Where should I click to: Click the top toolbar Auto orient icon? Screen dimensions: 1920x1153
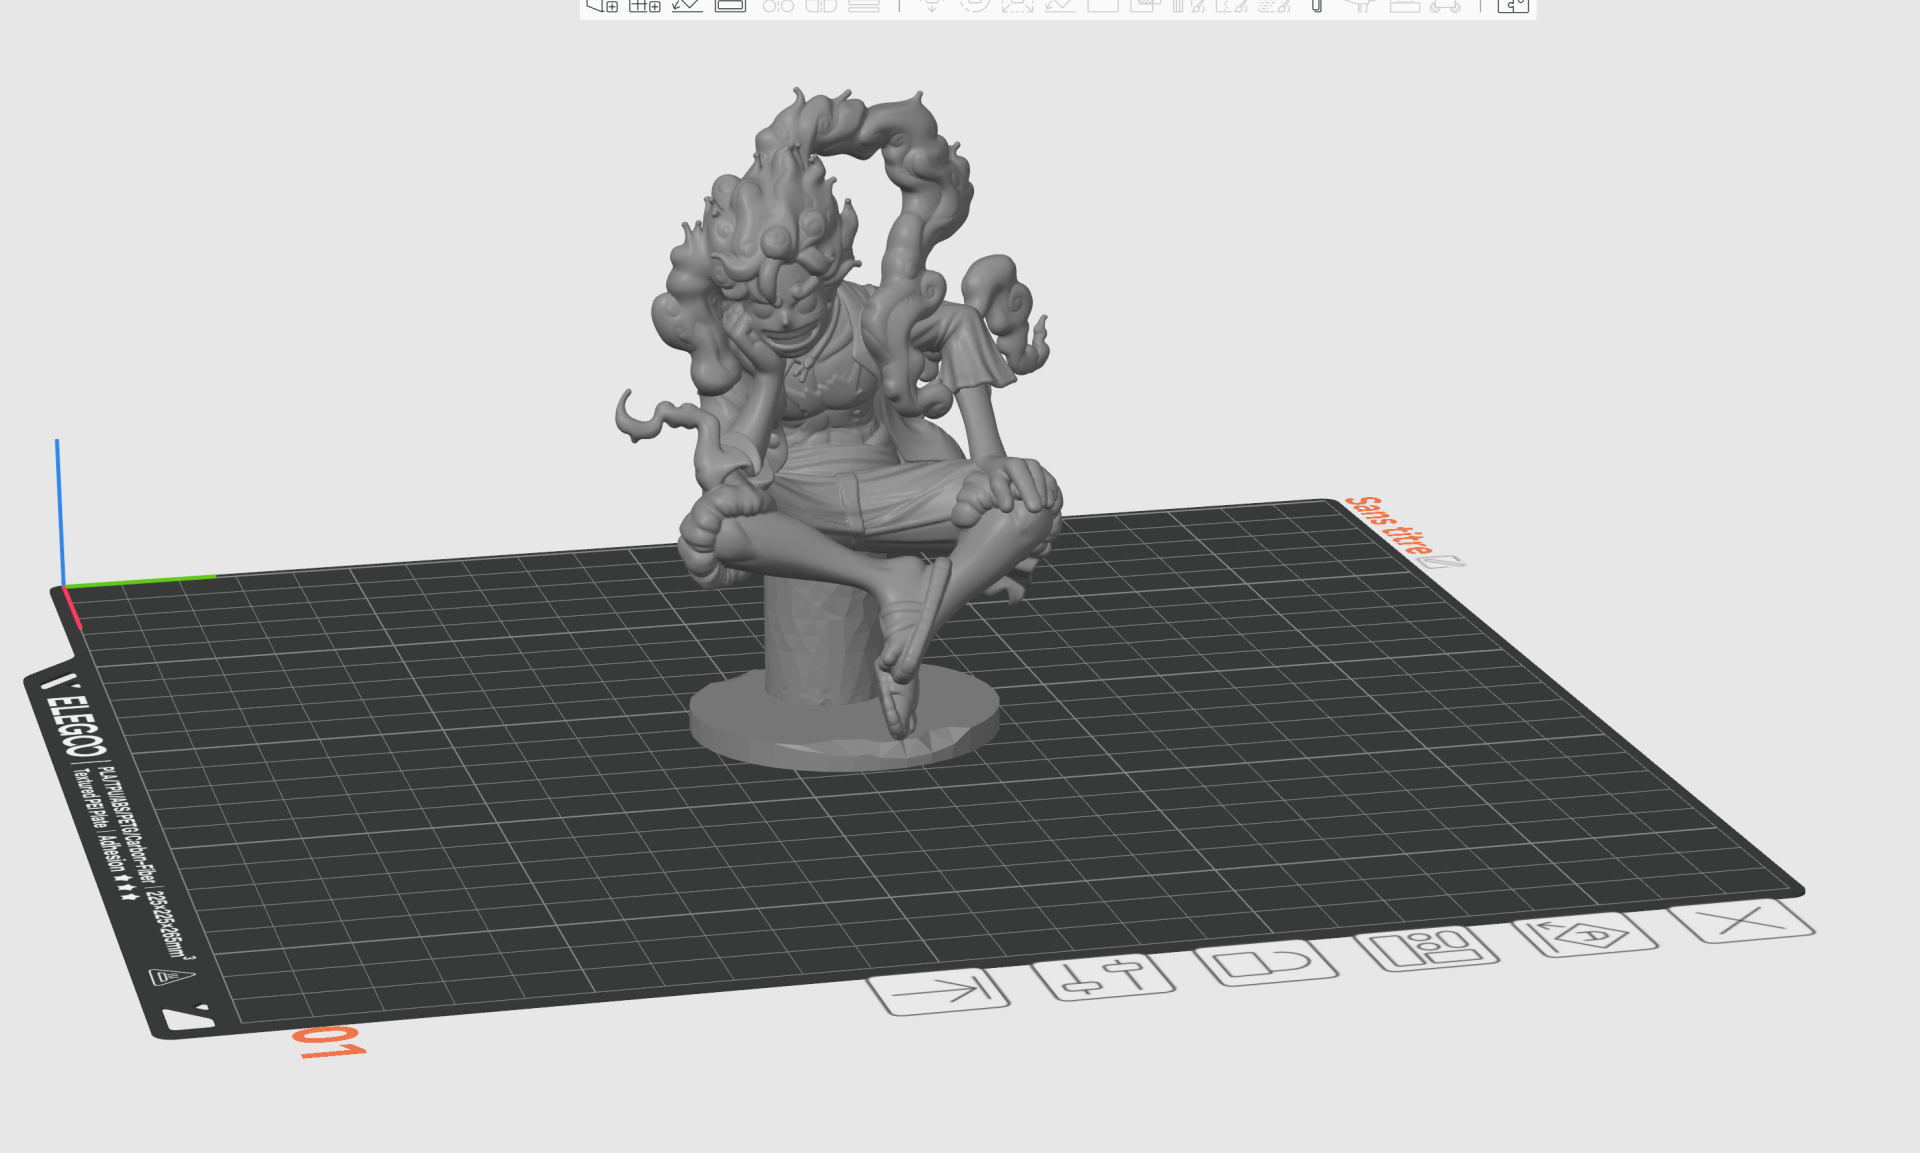pos(687,5)
